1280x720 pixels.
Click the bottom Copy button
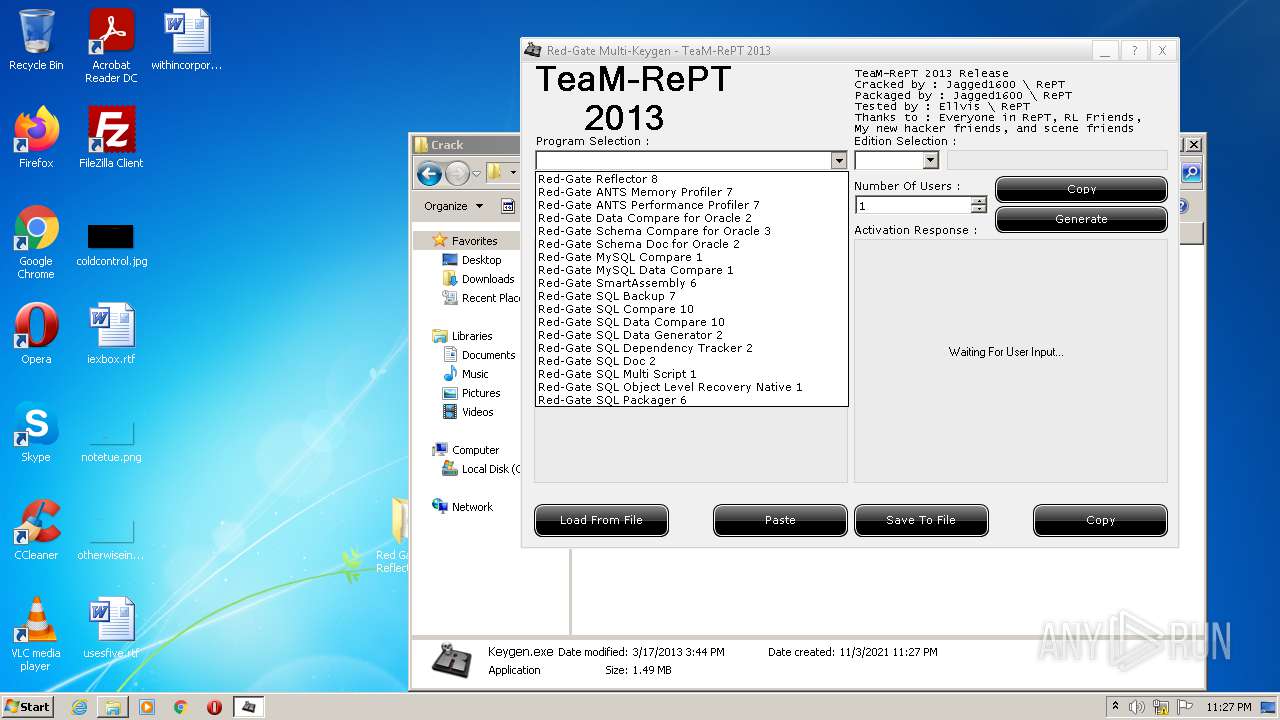(1100, 520)
